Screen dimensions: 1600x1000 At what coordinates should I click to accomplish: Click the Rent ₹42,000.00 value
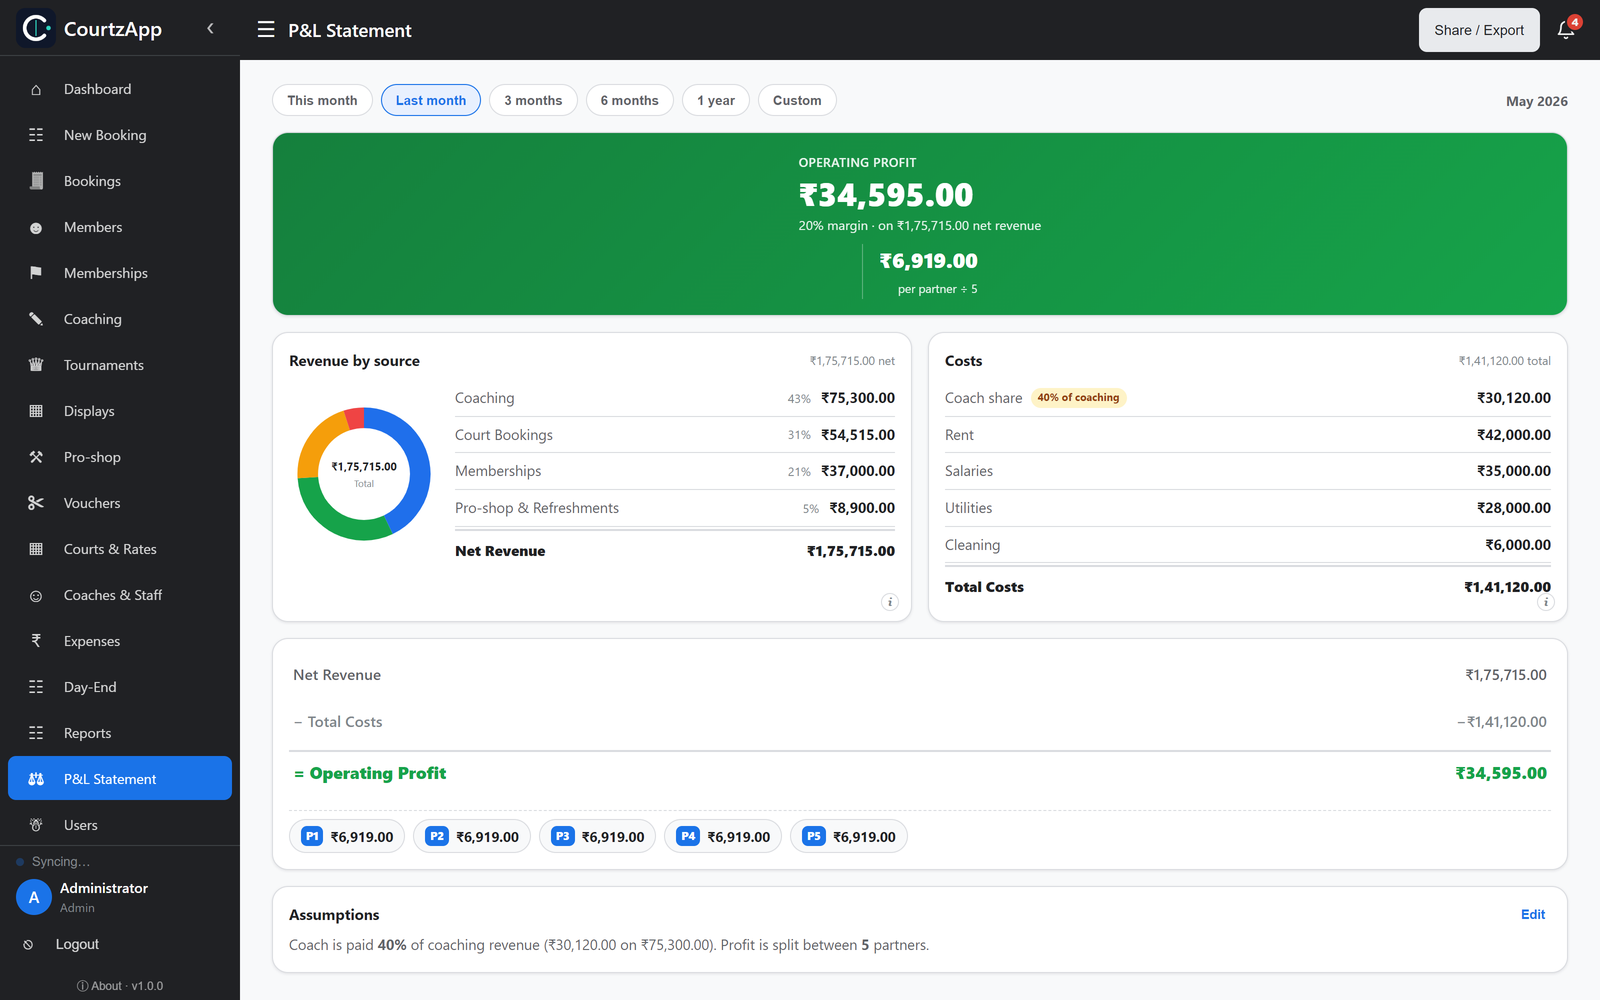click(1514, 435)
